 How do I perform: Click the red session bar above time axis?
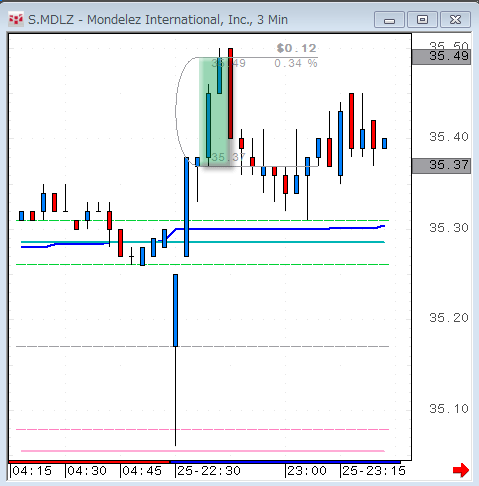coord(89,462)
